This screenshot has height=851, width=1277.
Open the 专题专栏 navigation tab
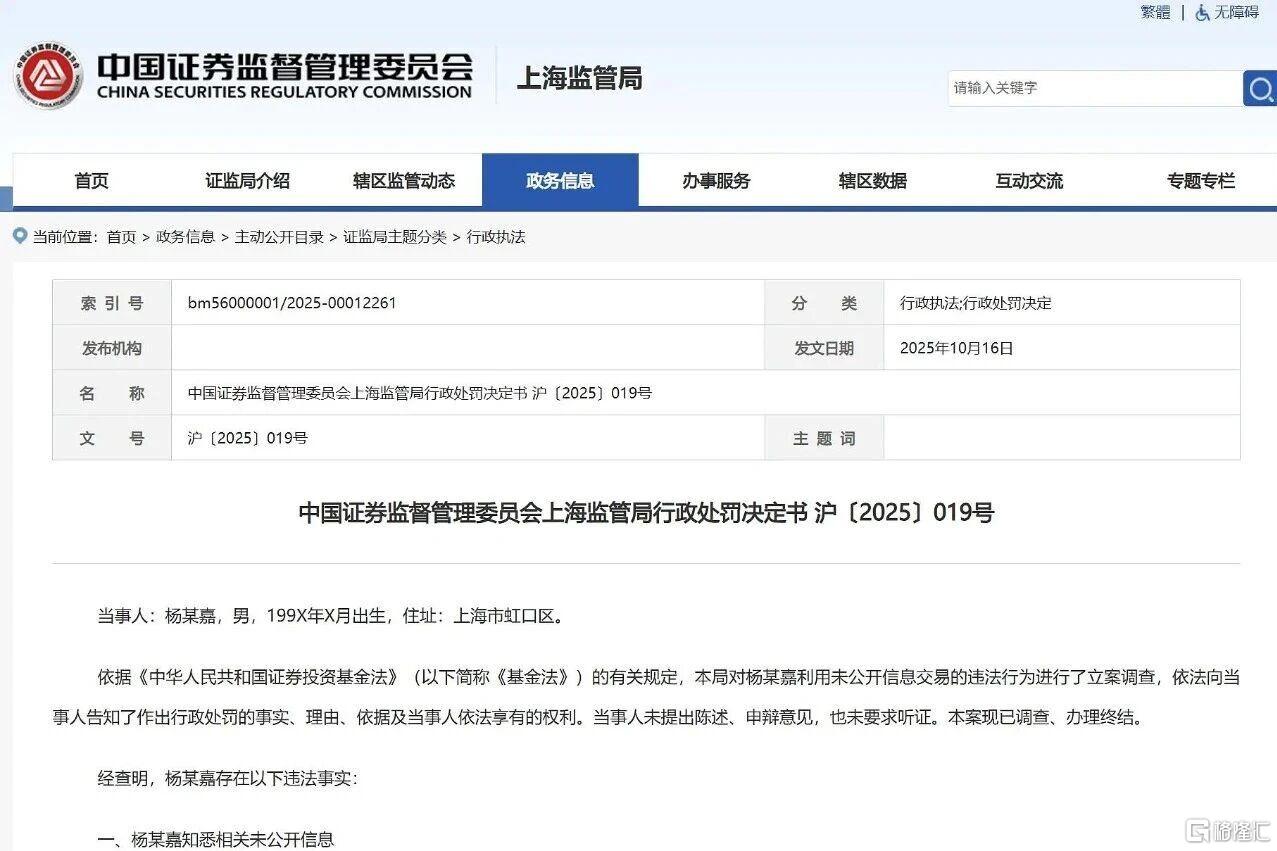click(1201, 181)
